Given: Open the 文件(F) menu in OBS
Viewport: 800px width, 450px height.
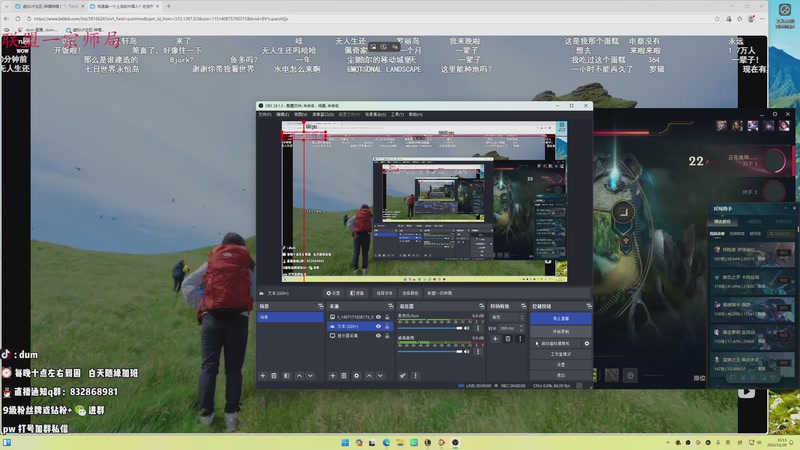Looking at the screenshot, I should [265, 114].
